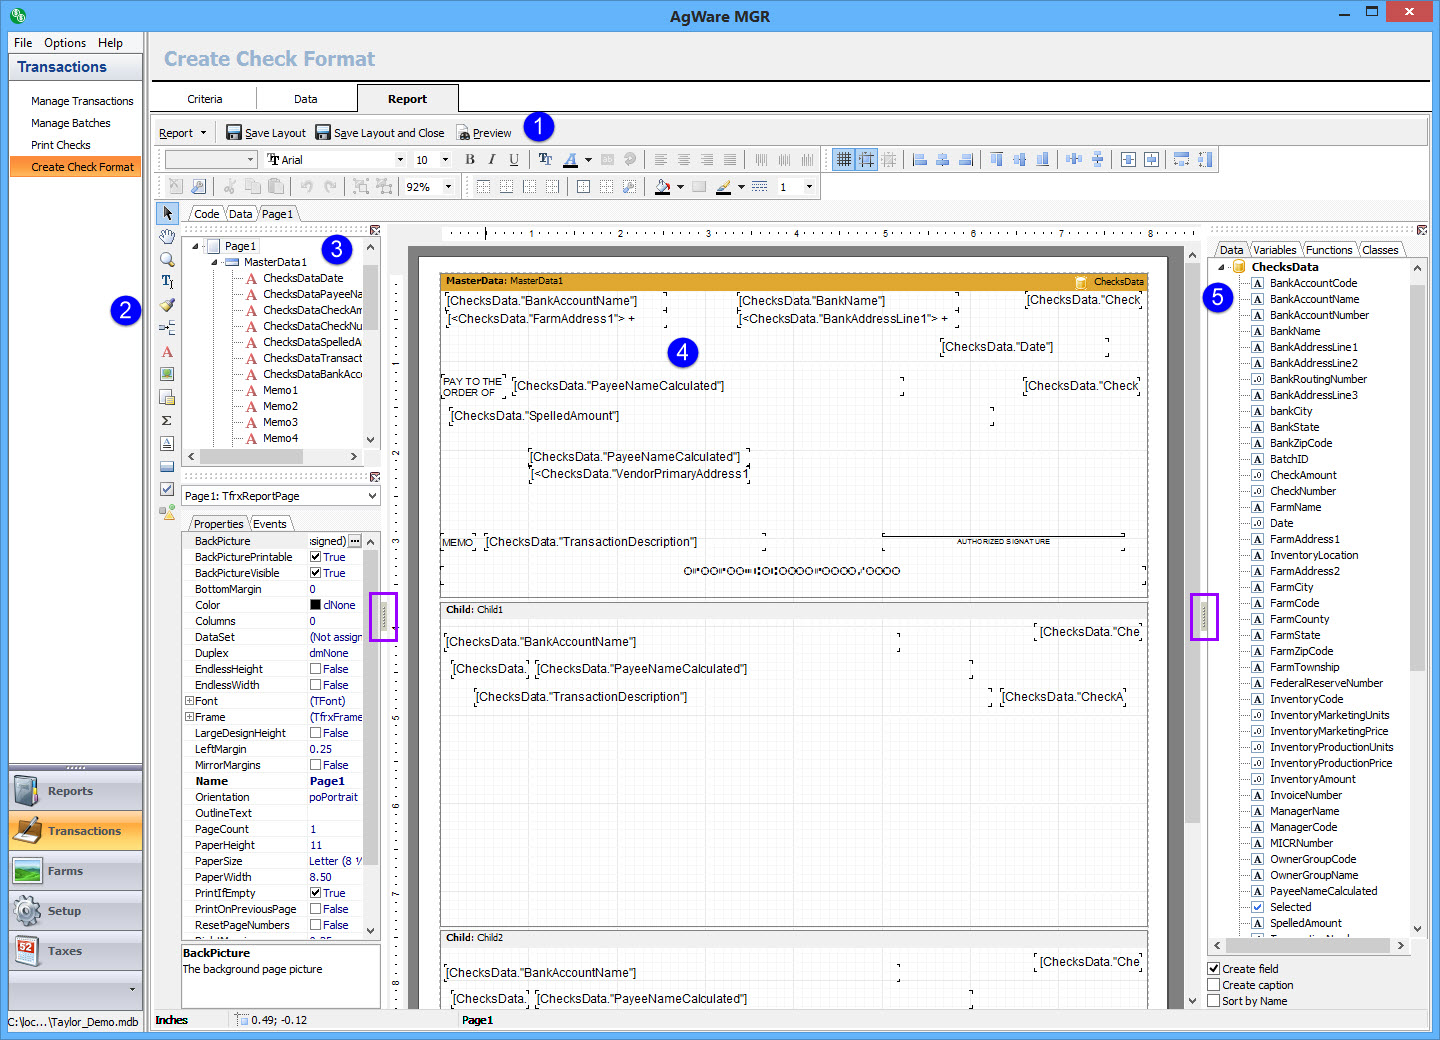Open the zoom percentage dropdown
Screen dimensions: 1440x1040
coord(448,187)
